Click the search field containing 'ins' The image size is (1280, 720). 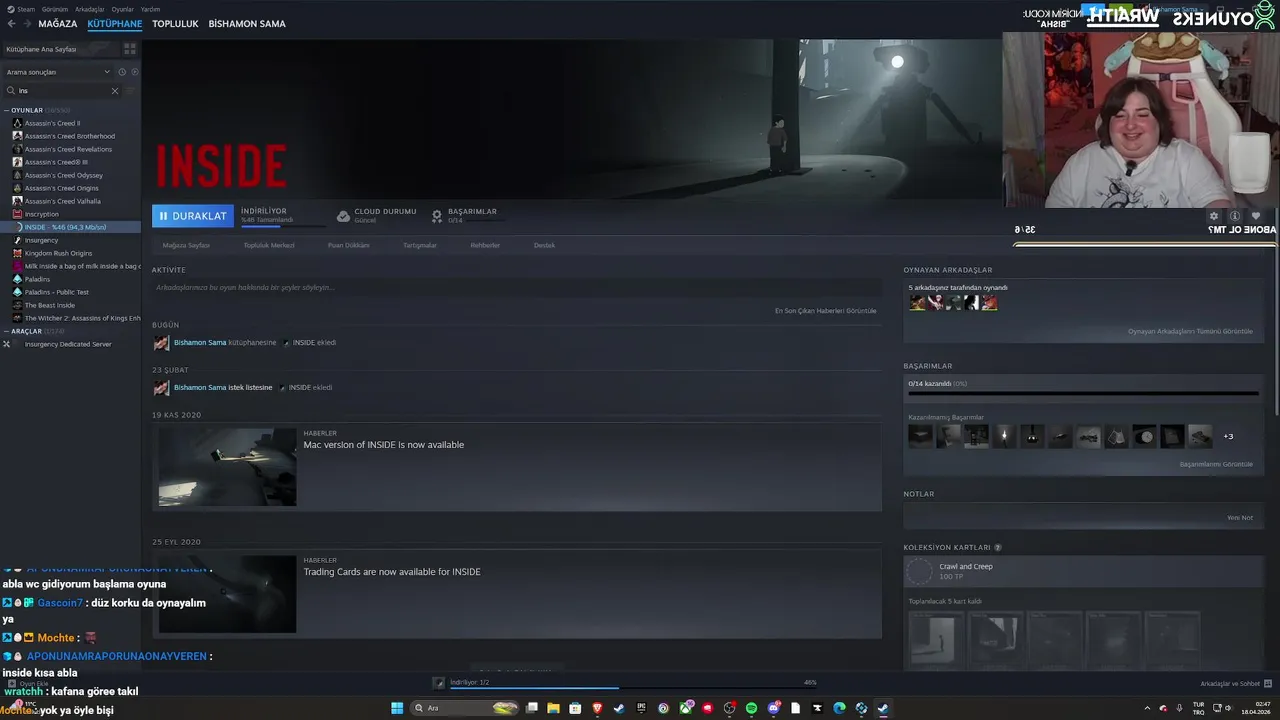(x=62, y=91)
